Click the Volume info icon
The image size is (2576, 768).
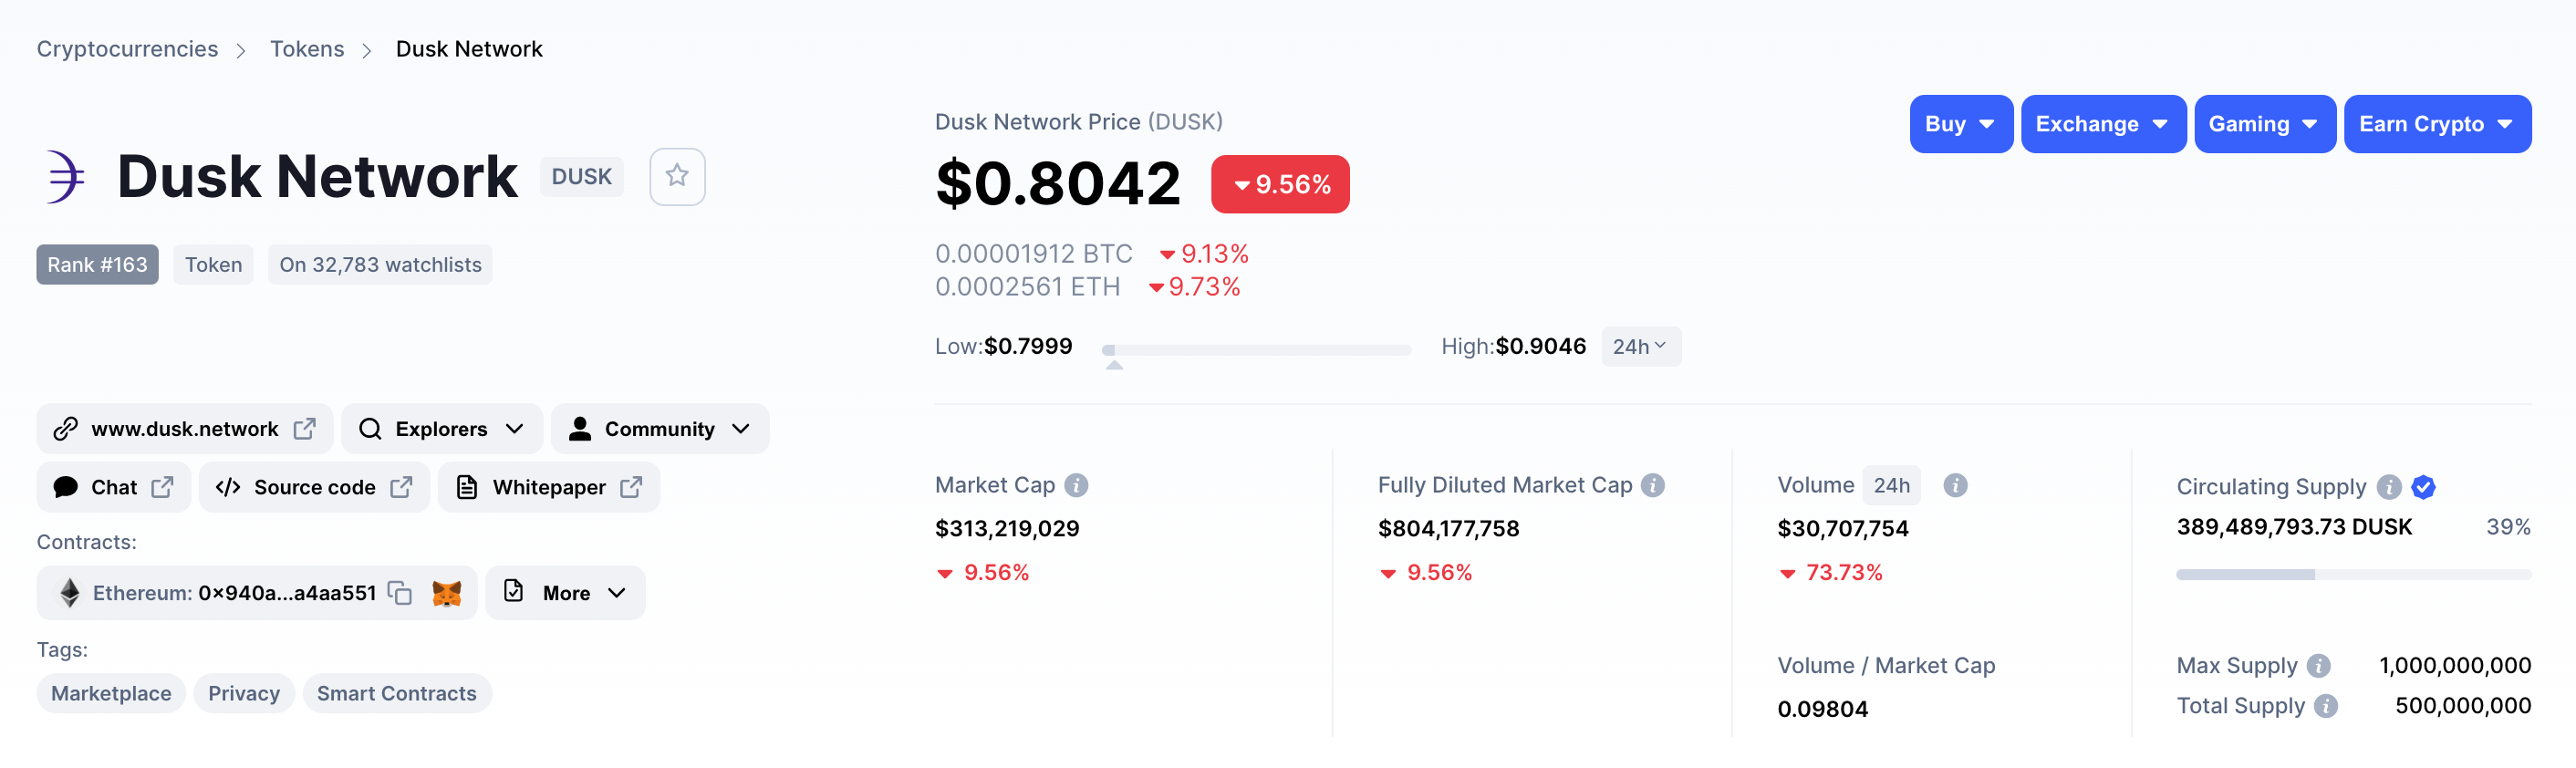click(x=1955, y=485)
